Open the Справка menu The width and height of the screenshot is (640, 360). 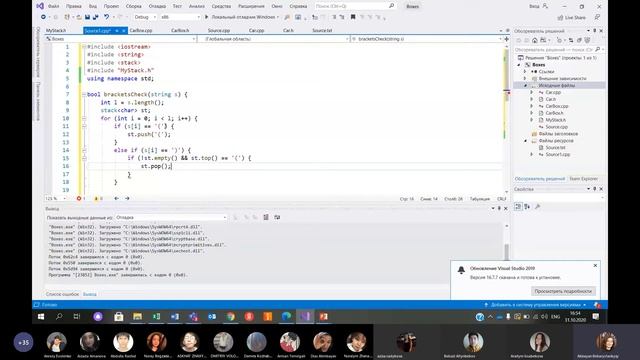coord(298,6)
